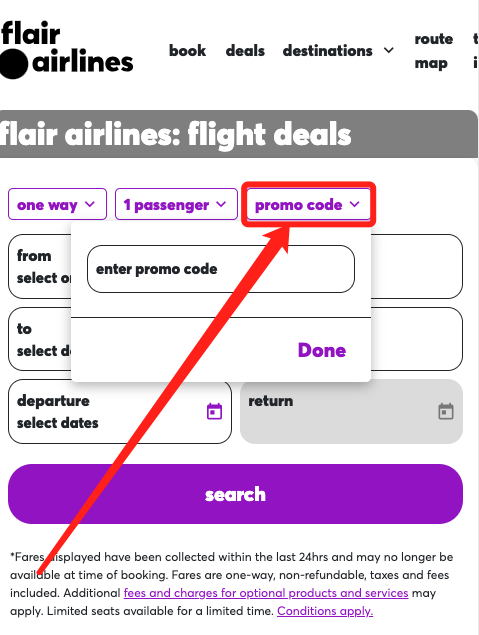479x635 pixels.
Task: Expand the destinations menu chevron
Action: click(x=389, y=51)
